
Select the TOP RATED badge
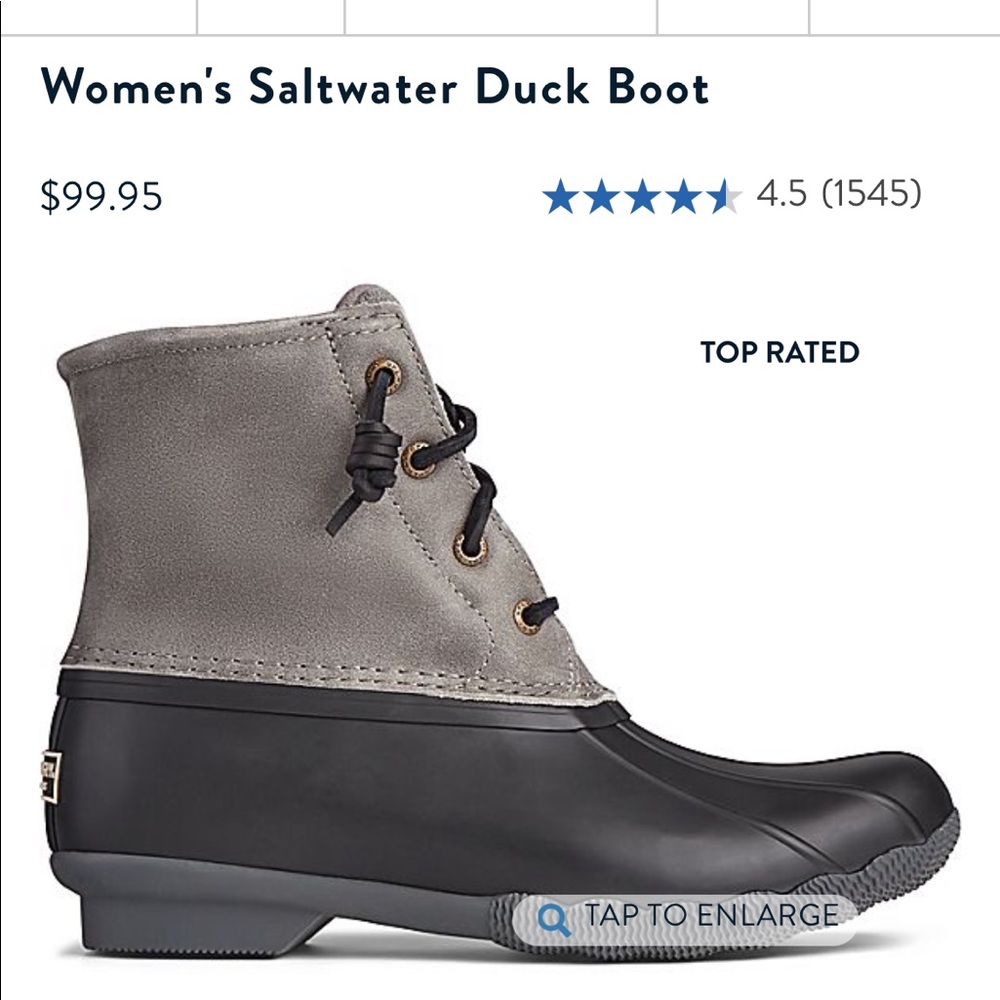(778, 352)
